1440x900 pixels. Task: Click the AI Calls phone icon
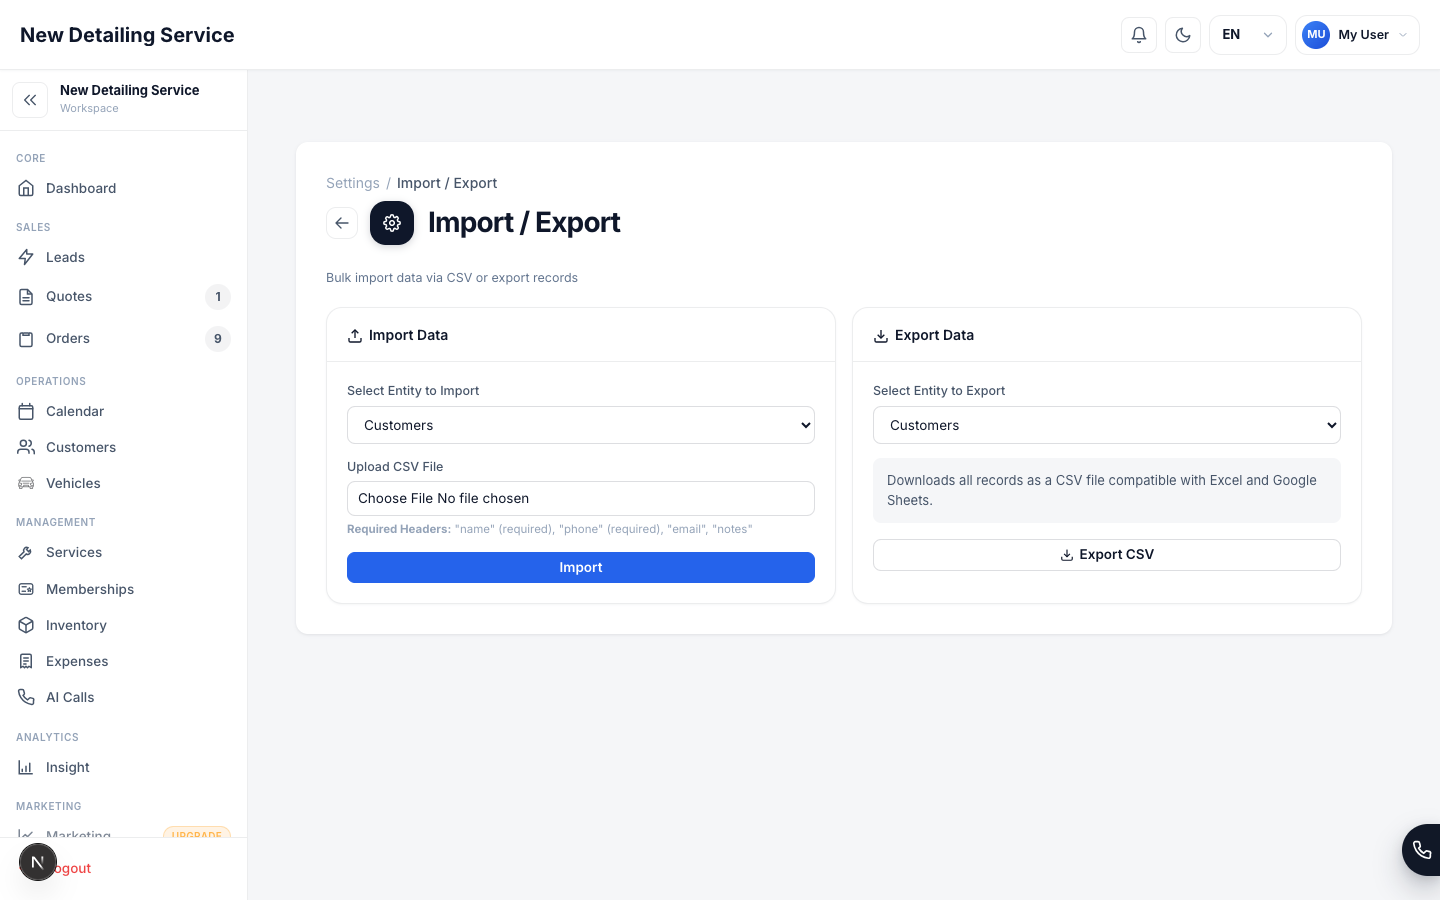click(x=26, y=697)
